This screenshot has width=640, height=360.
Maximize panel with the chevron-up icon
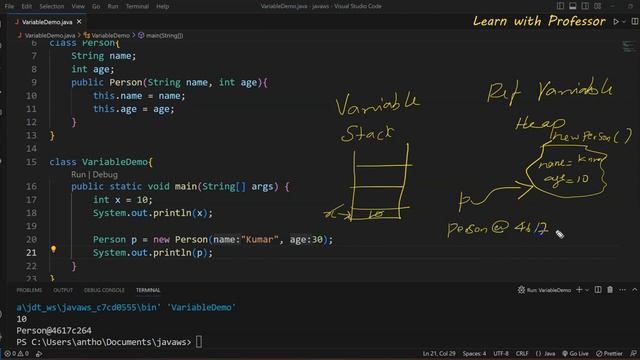tap(635, 290)
